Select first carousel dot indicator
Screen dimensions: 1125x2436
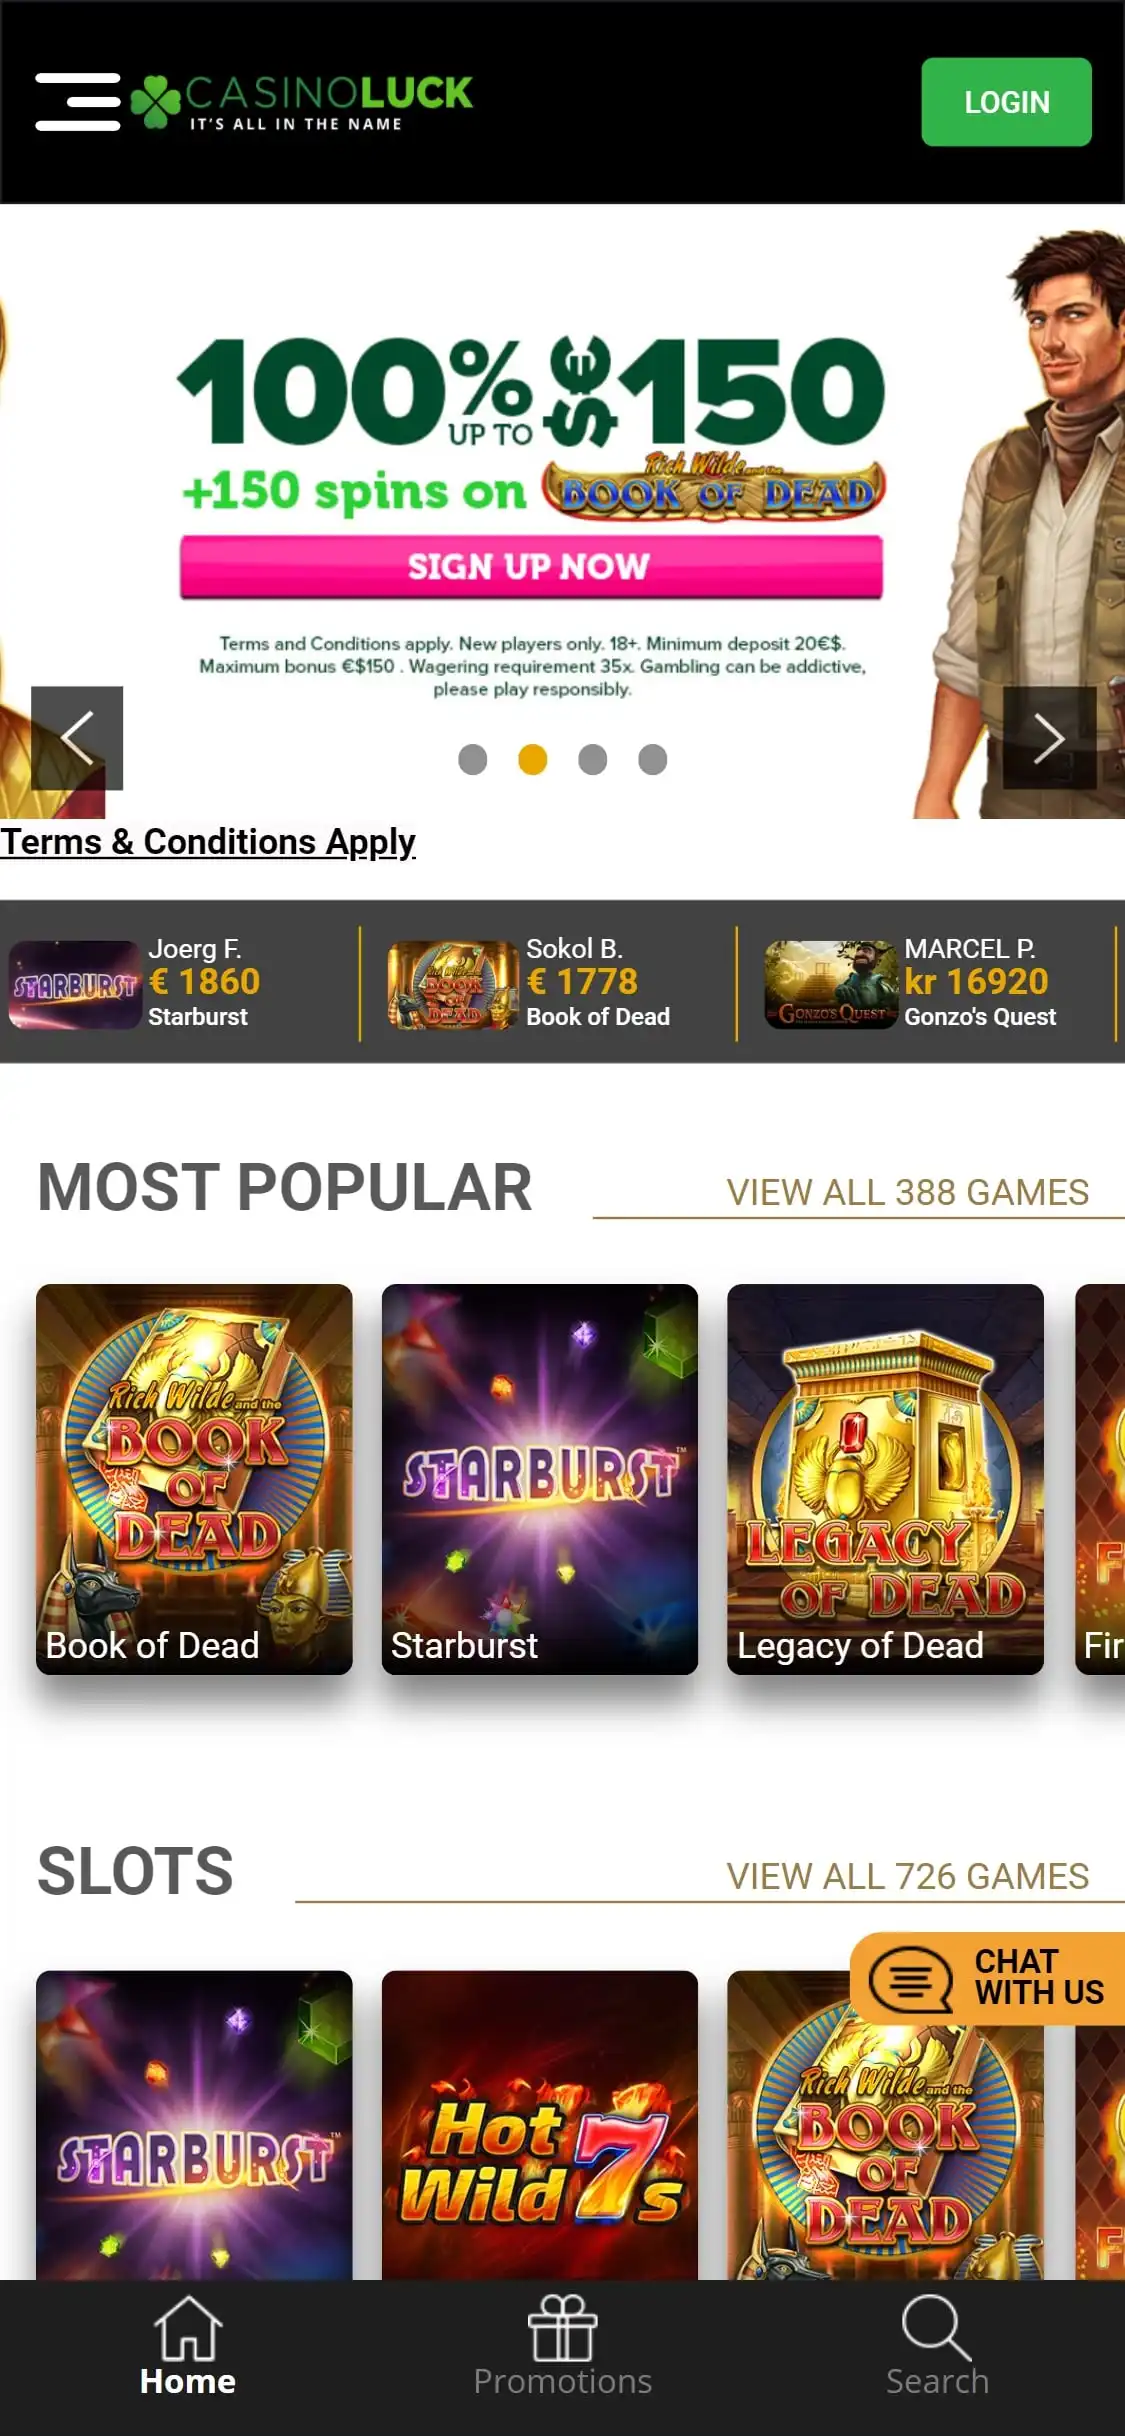click(x=472, y=760)
